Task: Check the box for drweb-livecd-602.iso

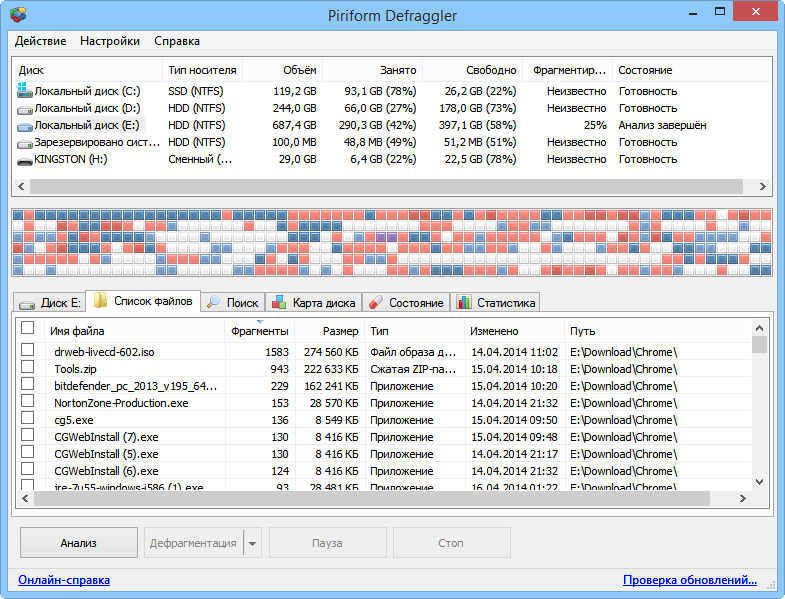Action: tap(28, 350)
